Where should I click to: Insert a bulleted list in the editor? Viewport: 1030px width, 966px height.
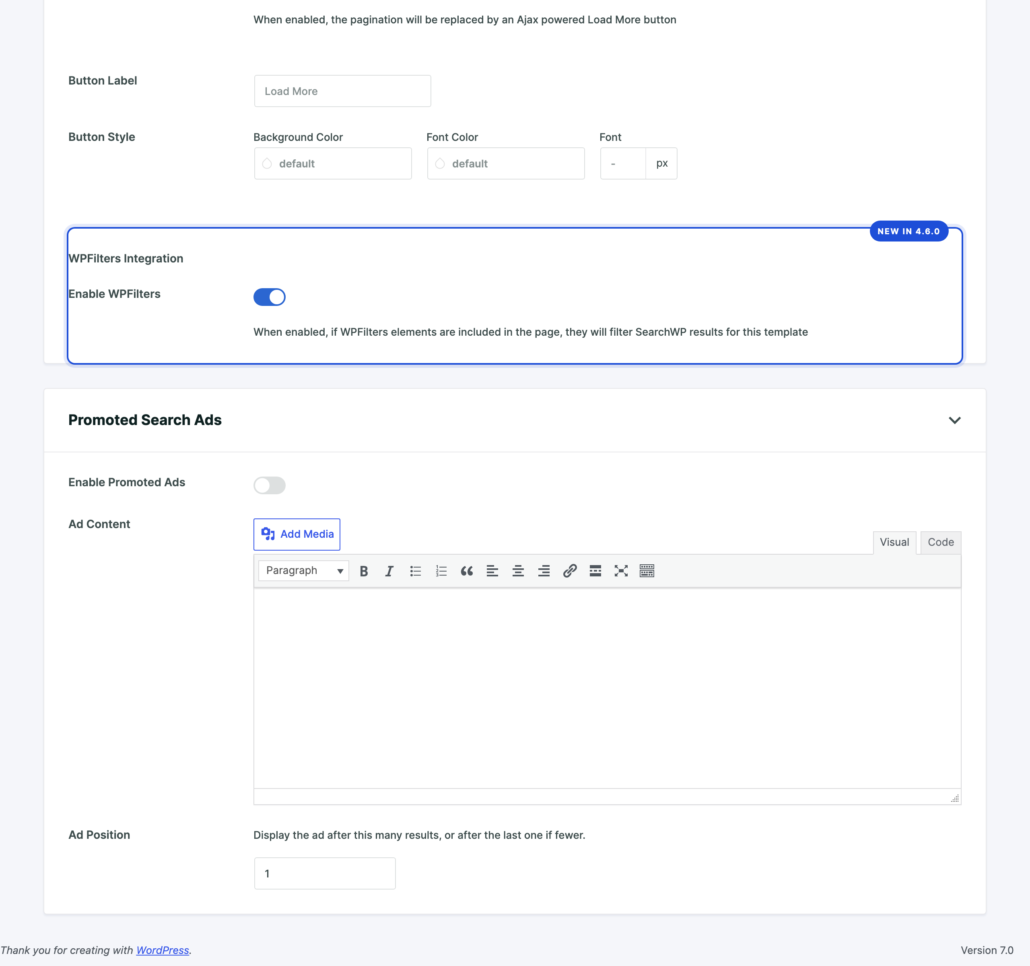415,571
